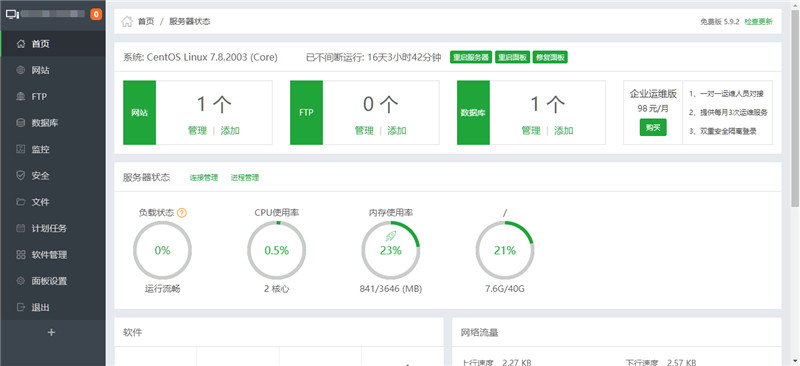Click the green 网站 card label
Image resolution: width=800 pixels, height=366 pixels.
coord(139,113)
